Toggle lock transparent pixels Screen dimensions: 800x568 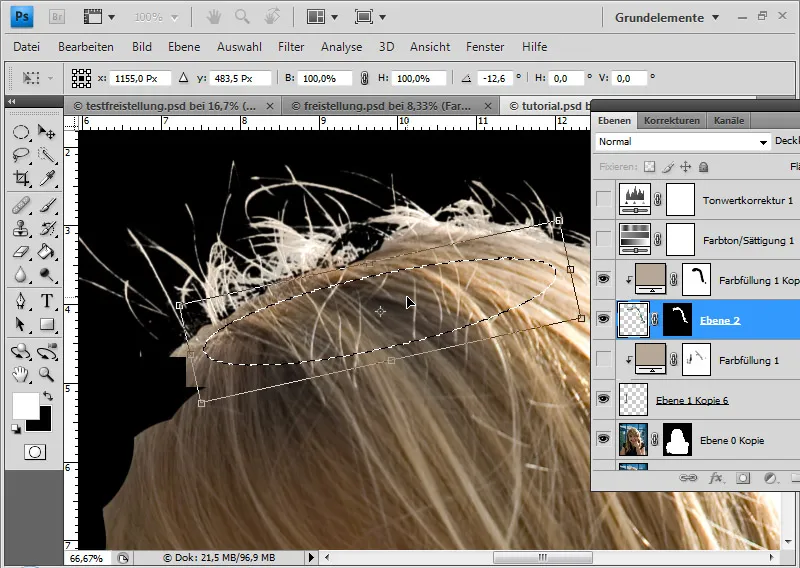point(649,167)
